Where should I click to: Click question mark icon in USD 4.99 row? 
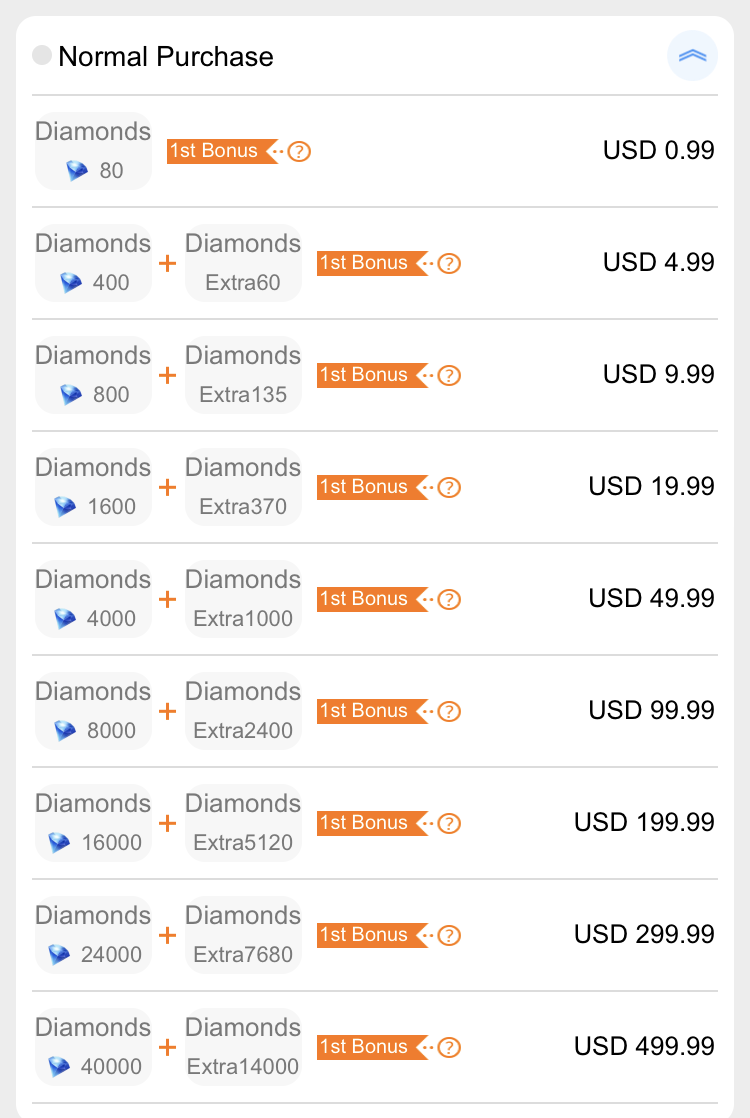click(x=448, y=263)
